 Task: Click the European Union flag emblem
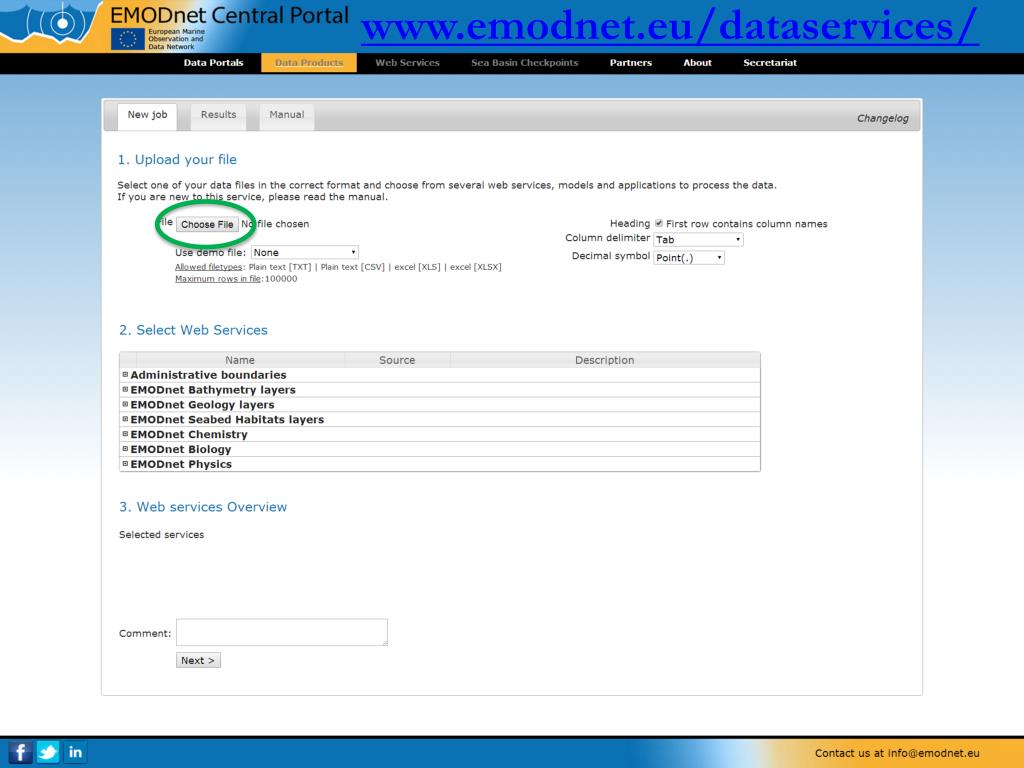[127, 39]
